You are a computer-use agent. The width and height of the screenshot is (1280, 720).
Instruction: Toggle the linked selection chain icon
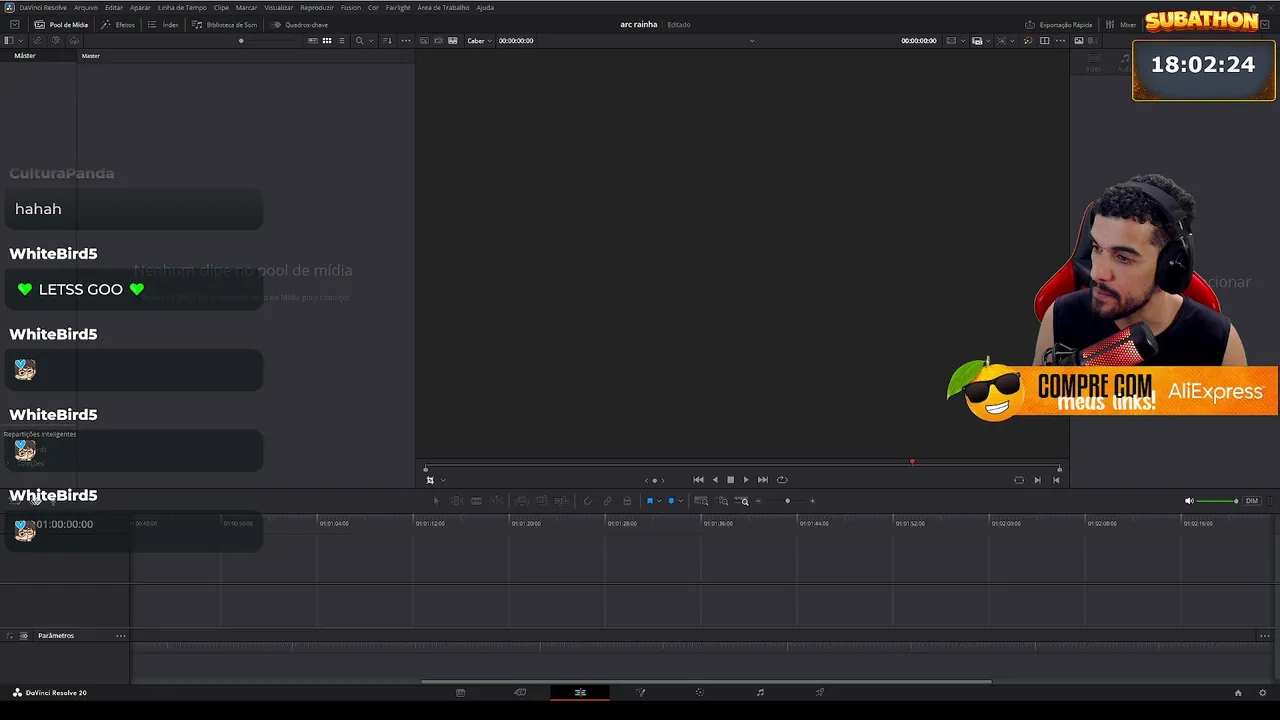[607, 501]
